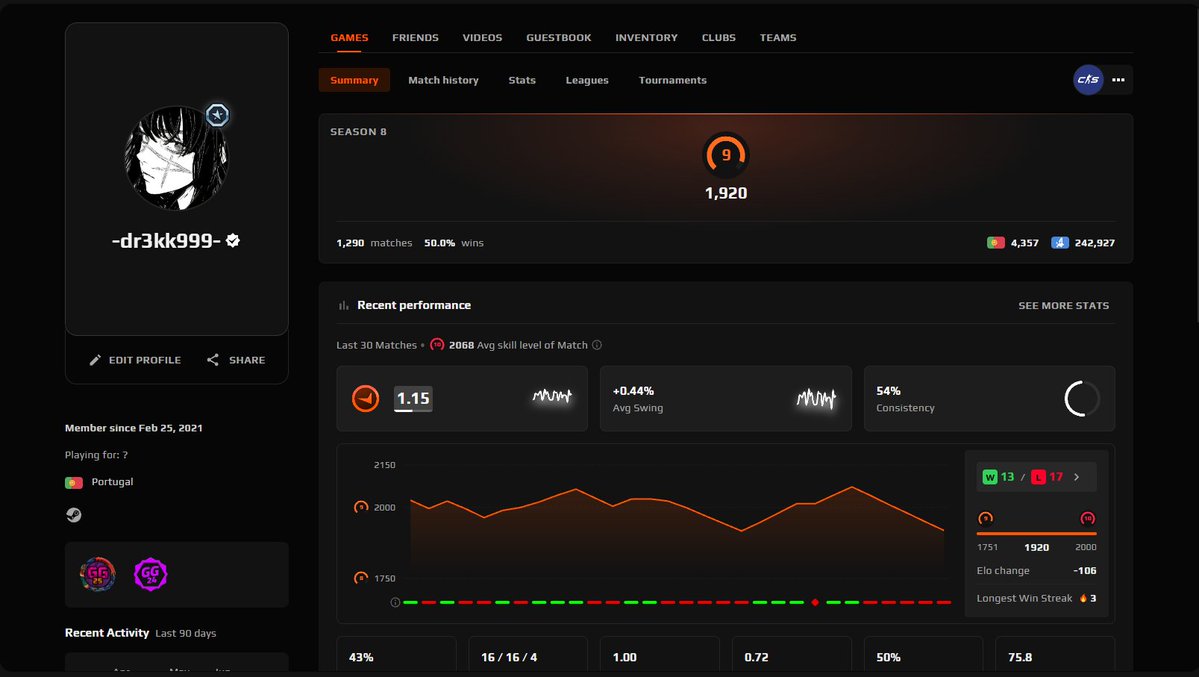Open the linked Steam account icon
The width and height of the screenshot is (1199, 677).
[73, 515]
